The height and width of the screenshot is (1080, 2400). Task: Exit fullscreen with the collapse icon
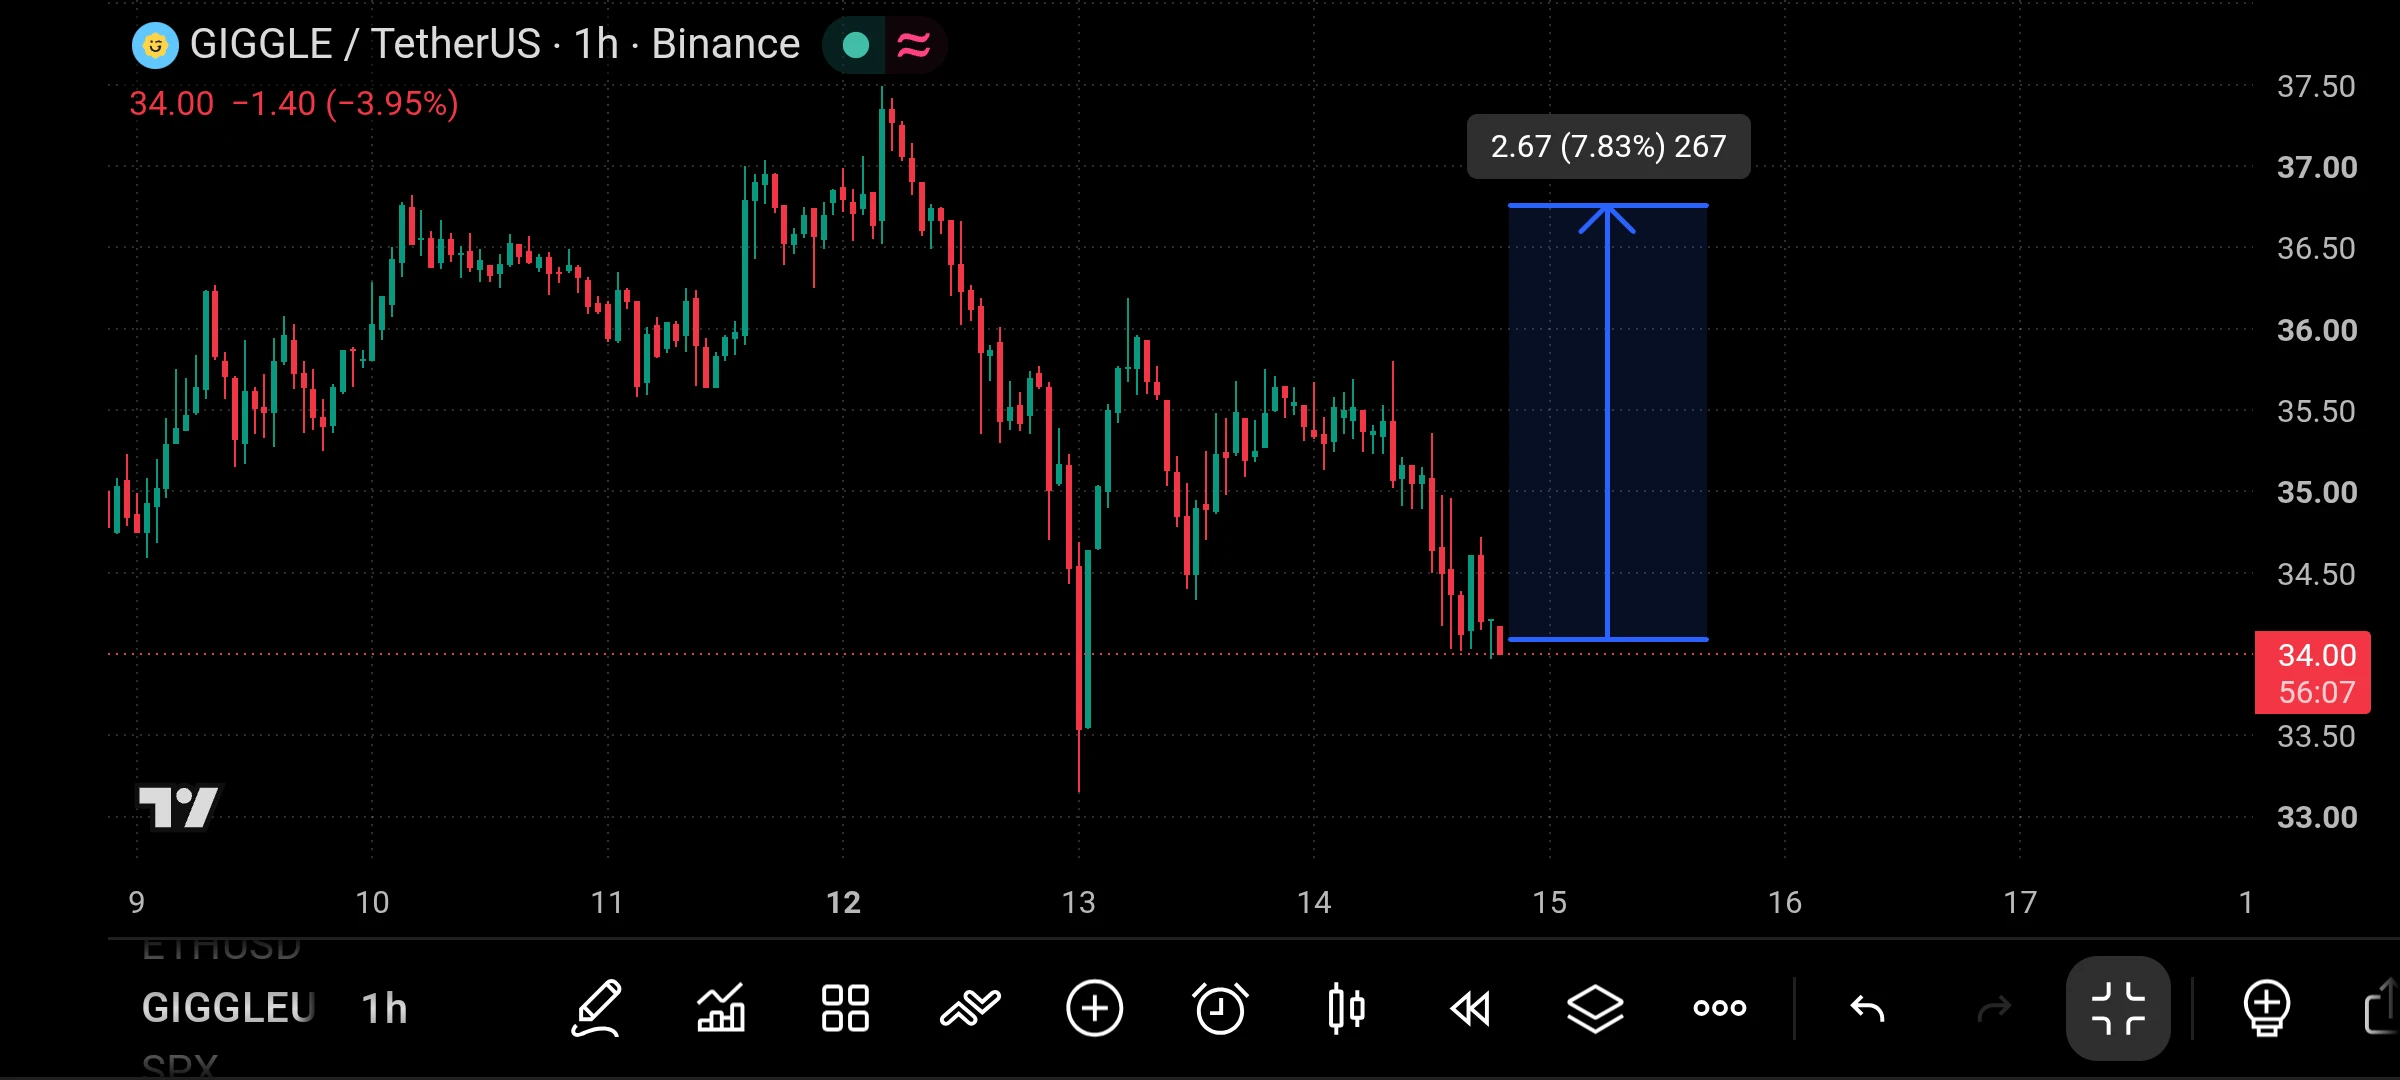tap(2118, 1008)
